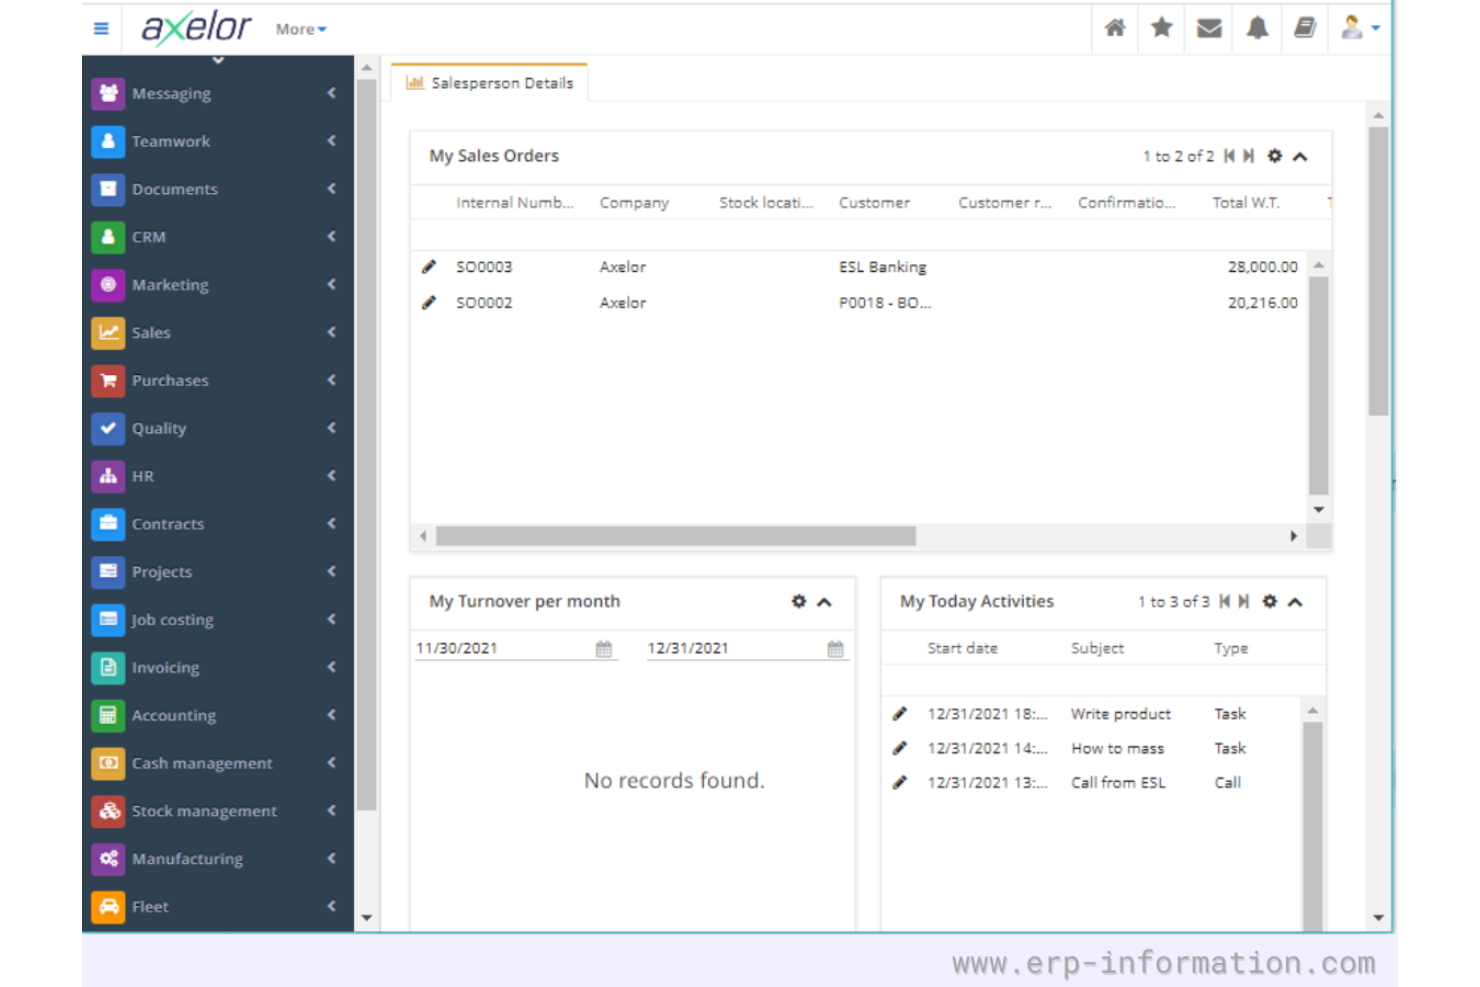Open My Turnover per month settings gear
The height and width of the screenshot is (987, 1480).
(x=798, y=601)
